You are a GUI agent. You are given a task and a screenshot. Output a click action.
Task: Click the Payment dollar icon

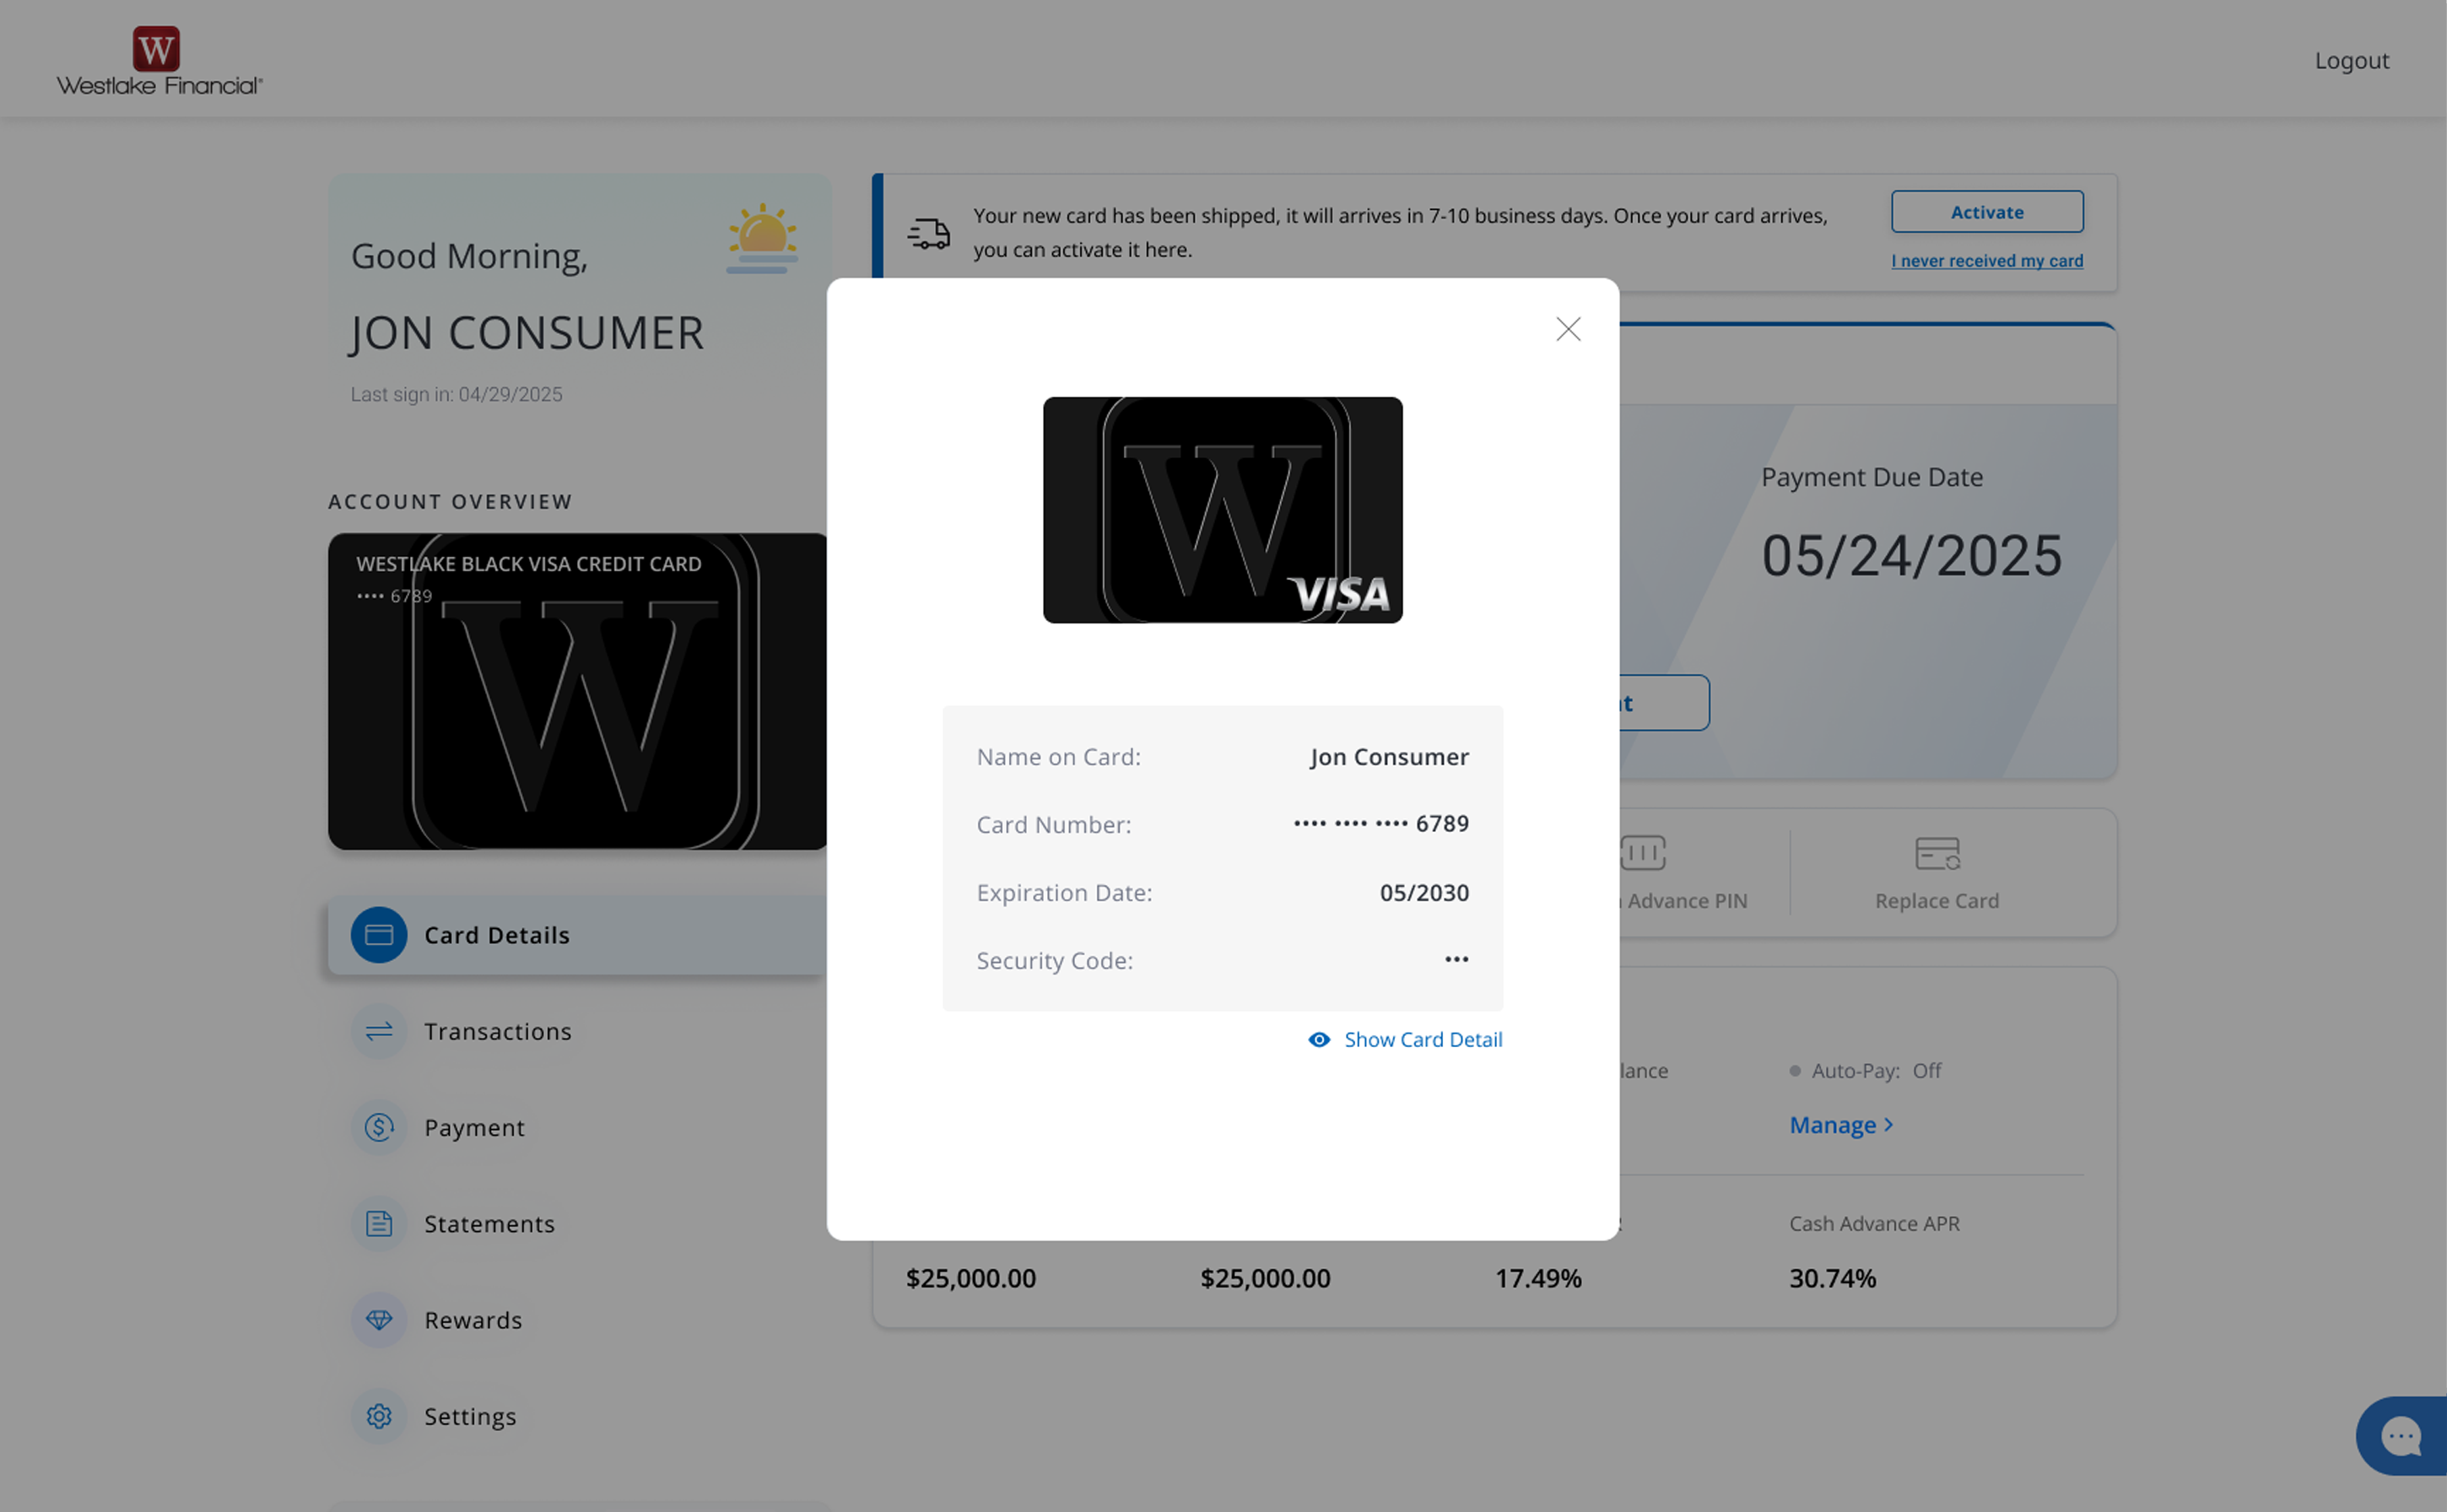[x=379, y=1127]
